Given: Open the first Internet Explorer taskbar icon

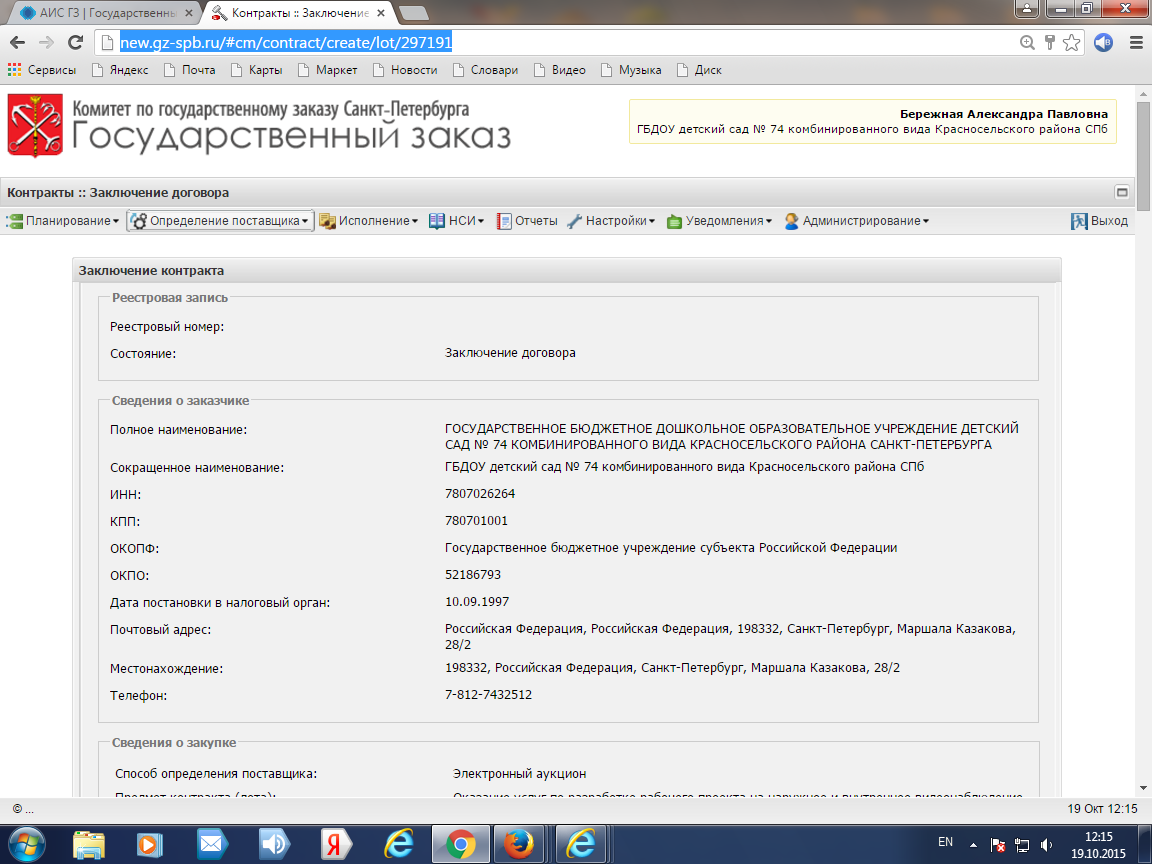Looking at the screenshot, I should [x=398, y=844].
